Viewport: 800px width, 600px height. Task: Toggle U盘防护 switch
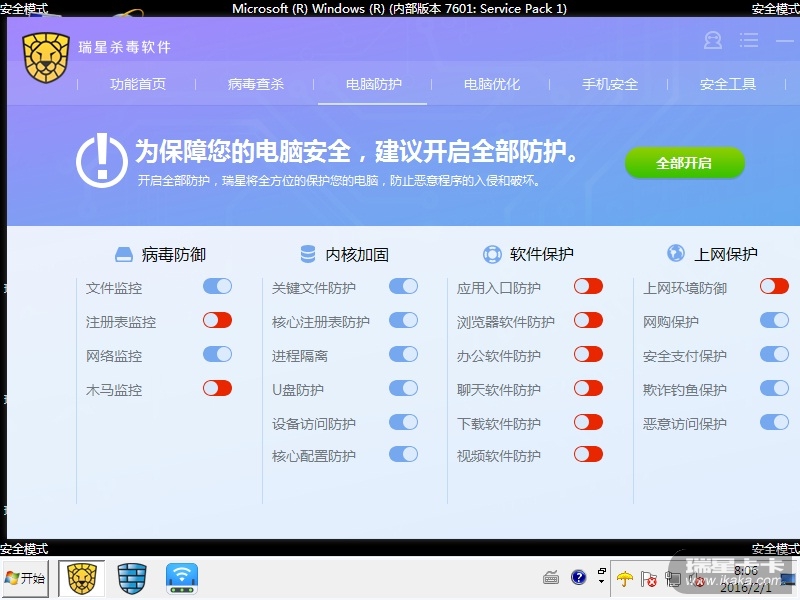(x=403, y=389)
